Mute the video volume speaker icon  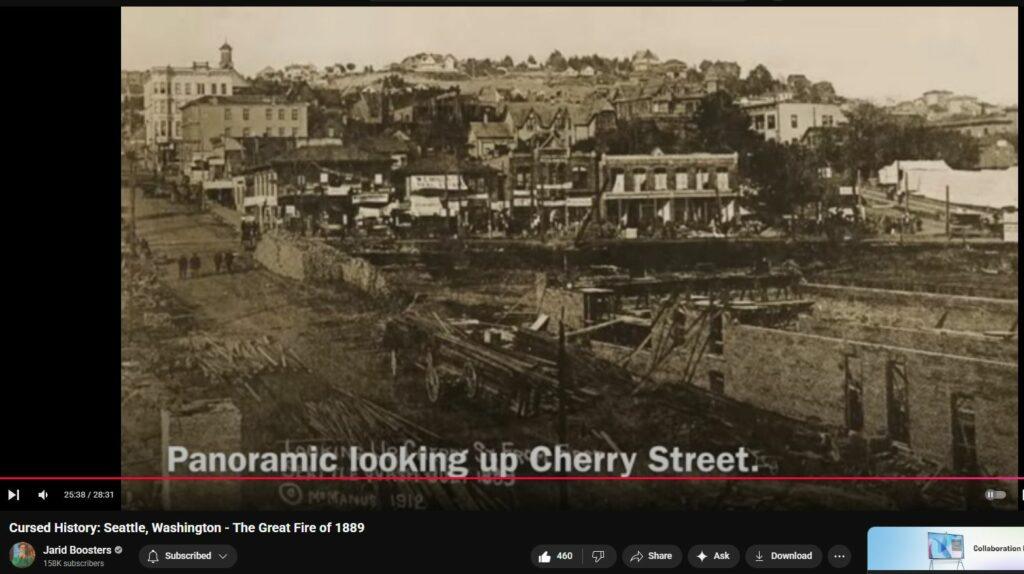43,495
